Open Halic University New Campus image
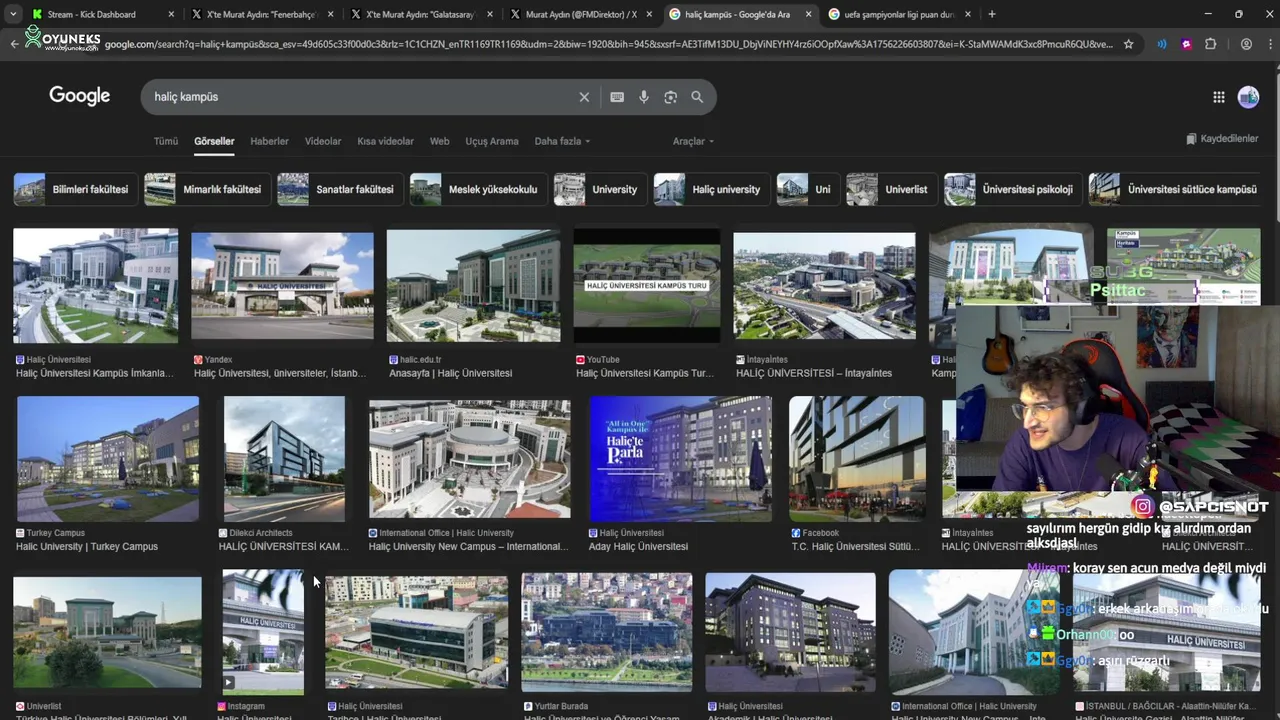Viewport: 1280px width, 720px height. (x=470, y=459)
